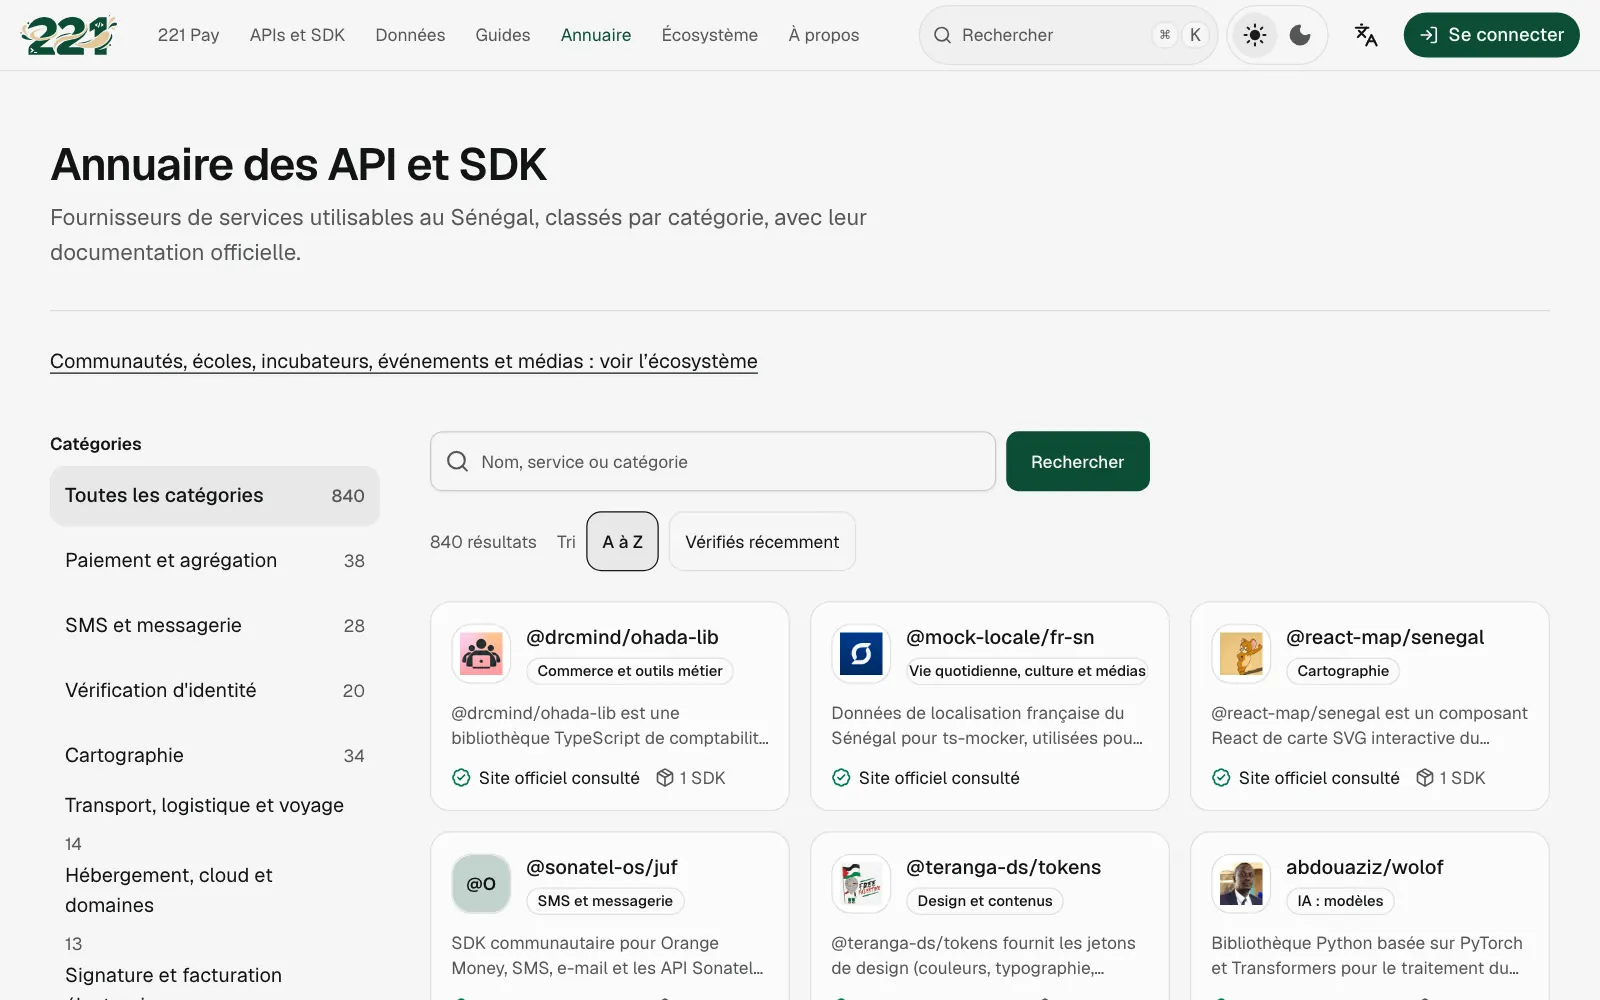Click verified checkmark on @drcmind/ohada-lib card

(x=461, y=778)
